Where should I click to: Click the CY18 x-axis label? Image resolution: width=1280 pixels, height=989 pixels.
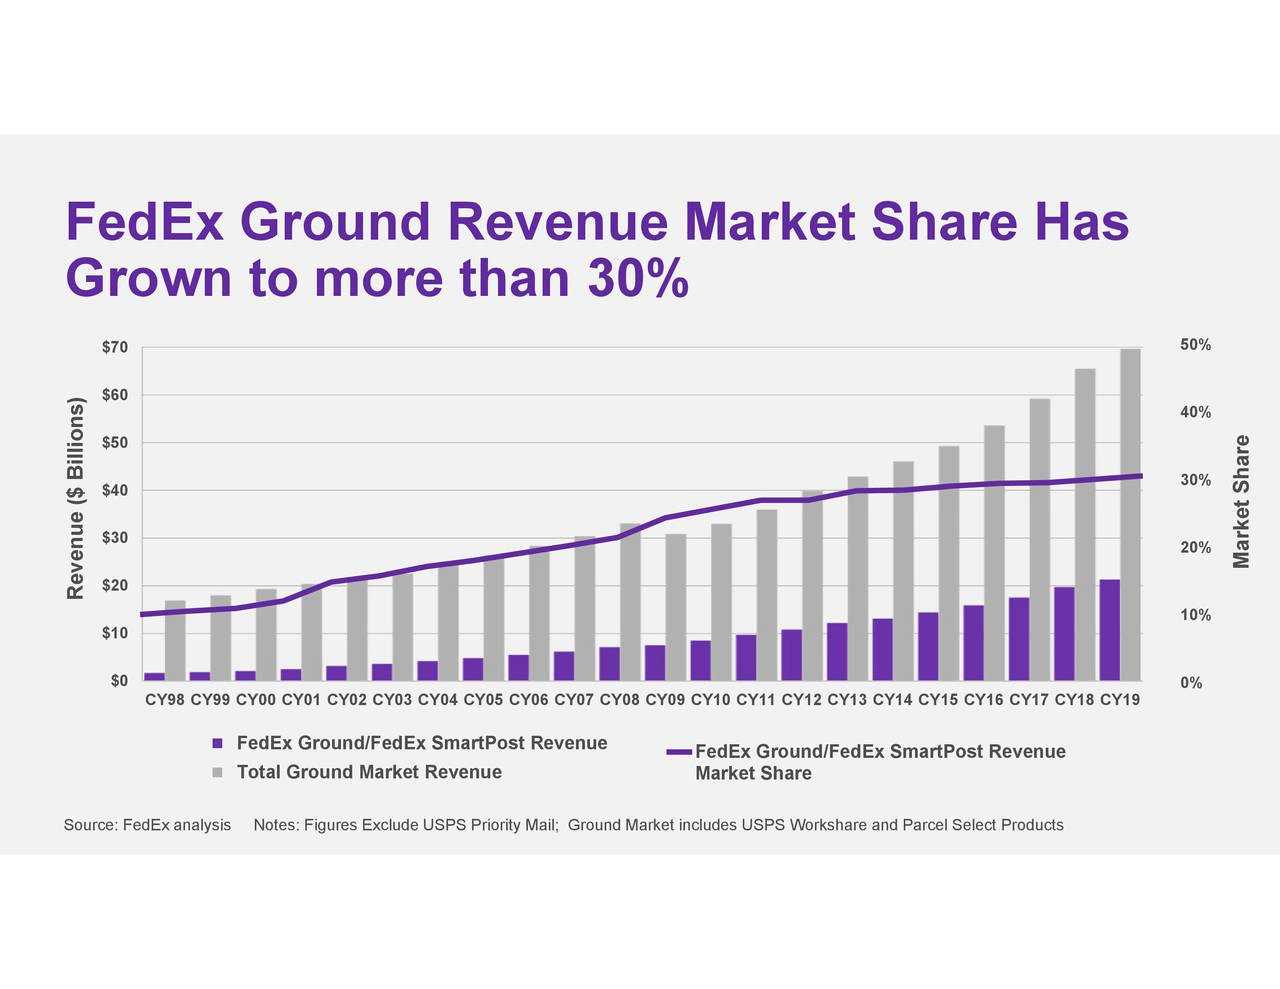(x=1075, y=700)
